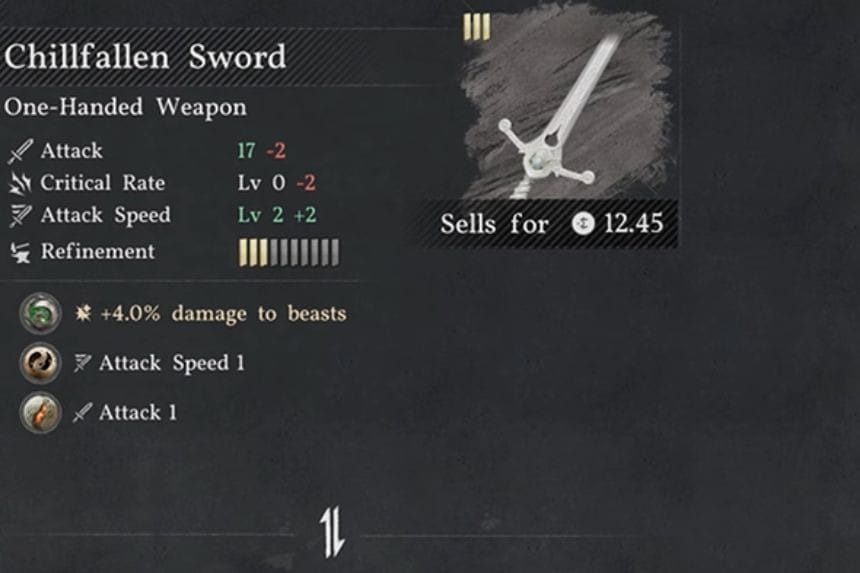
Task: Click the Attack Speed 1 perk text
Action: click(172, 363)
